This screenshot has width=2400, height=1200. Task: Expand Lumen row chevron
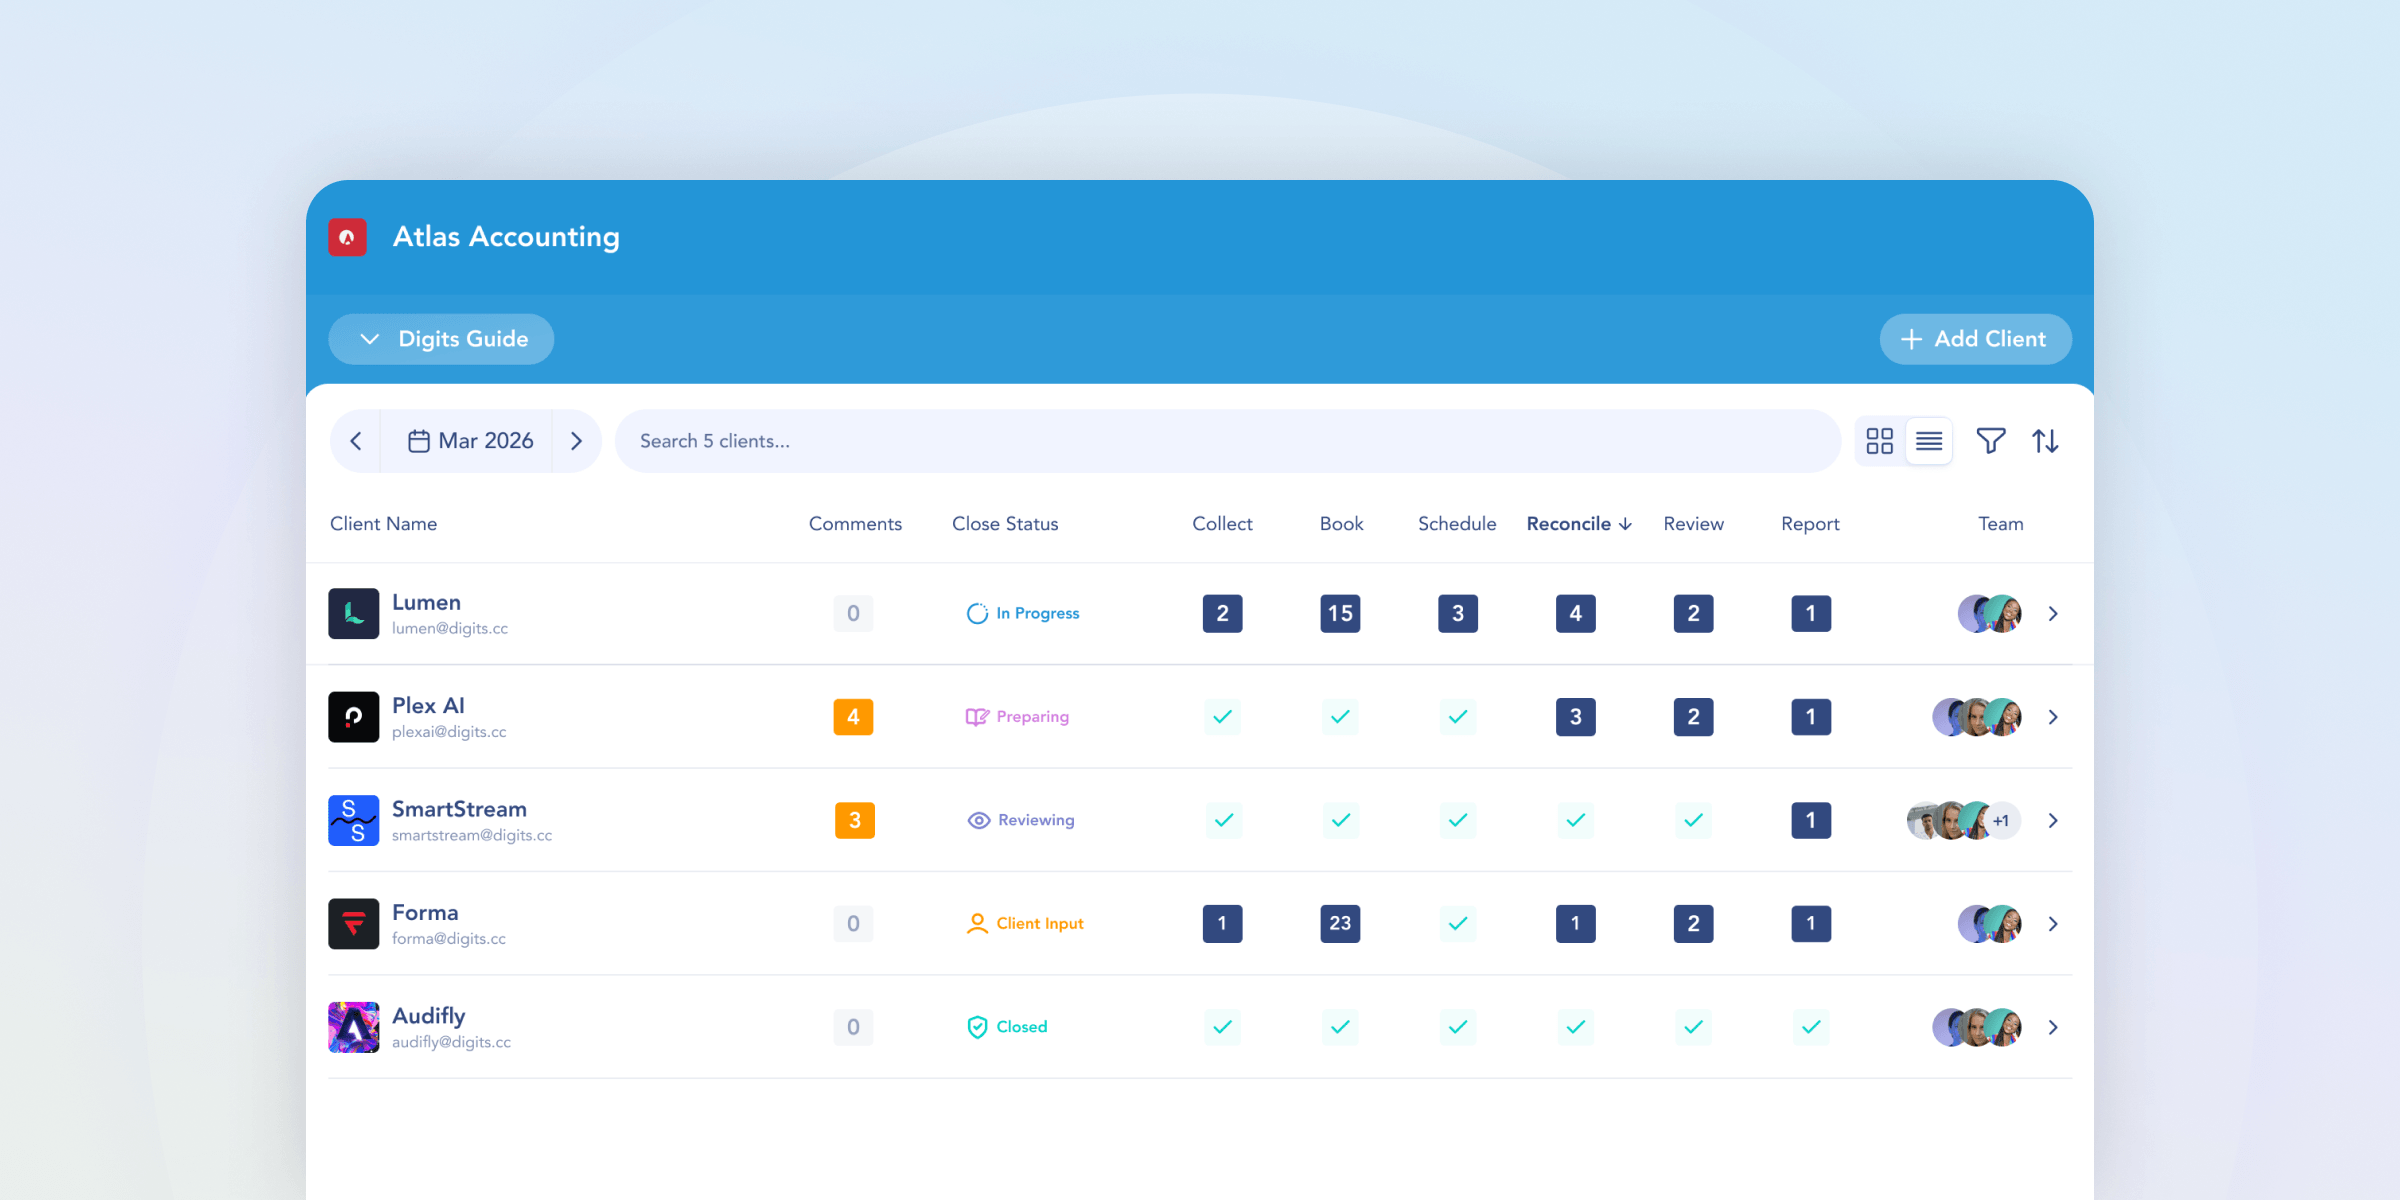pyautogui.click(x=2053, y=613)
